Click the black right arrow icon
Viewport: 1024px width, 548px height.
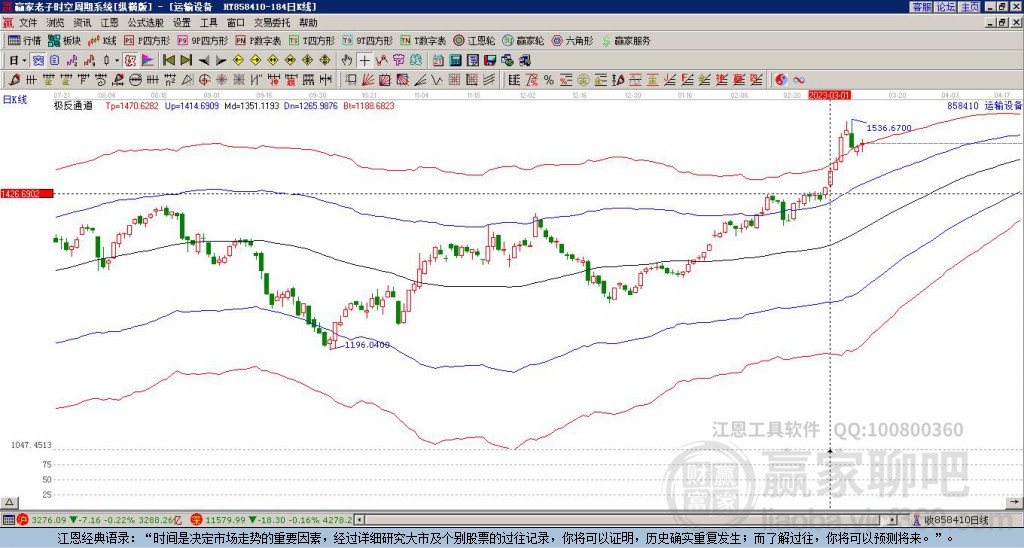(x=221, y=61)
